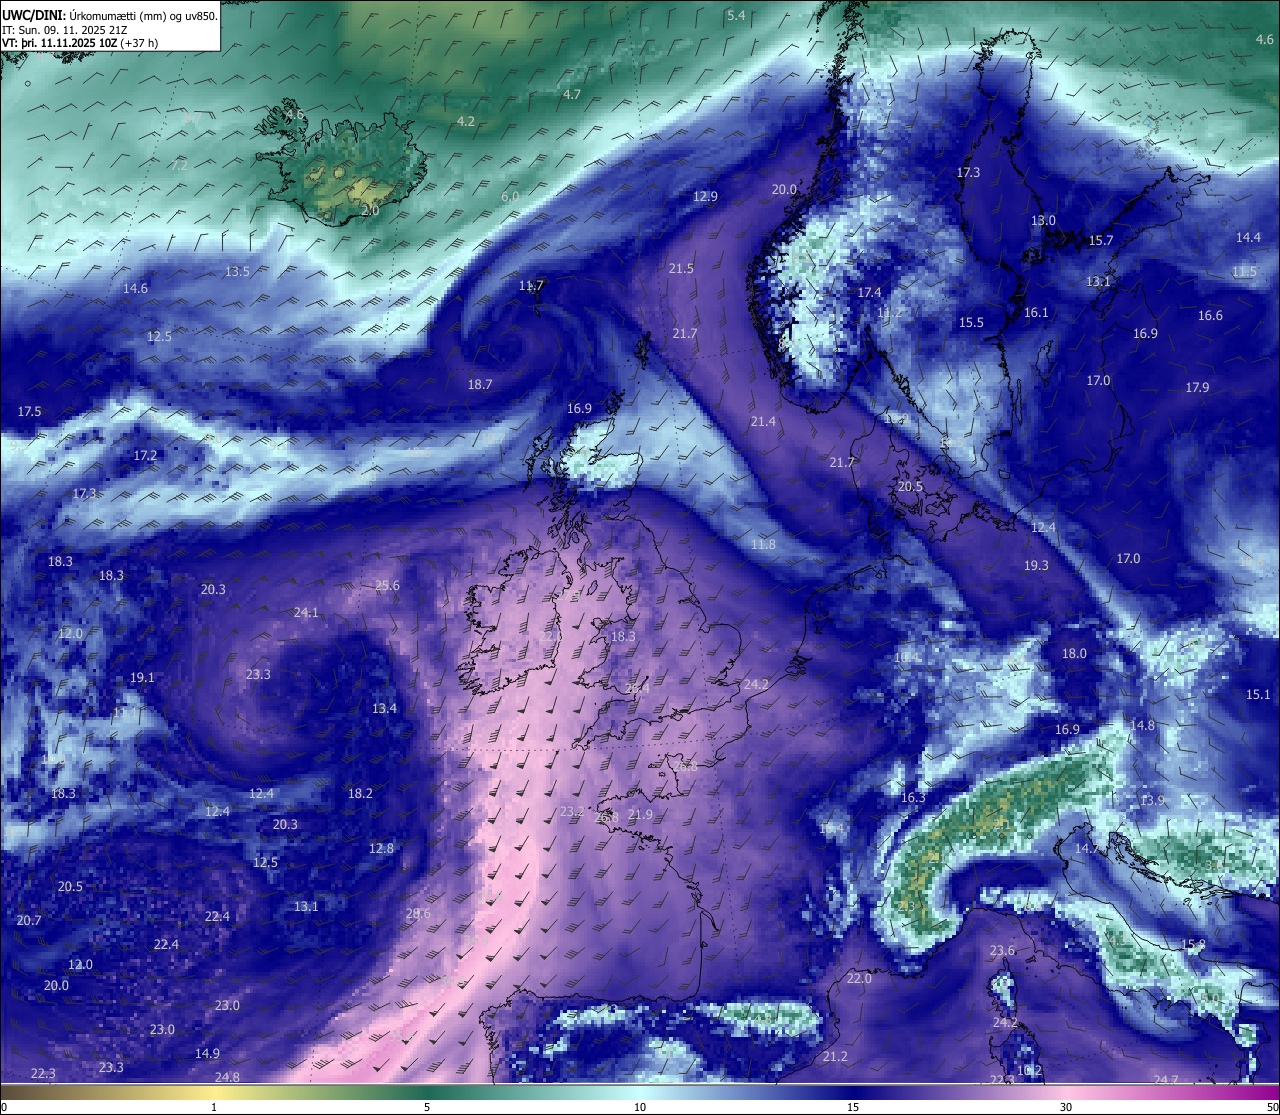1280x1115 pixels.
Task: Click the 'IT: Sun. 09. 11. 2025 21Z' line
Action: pos(65,30)
